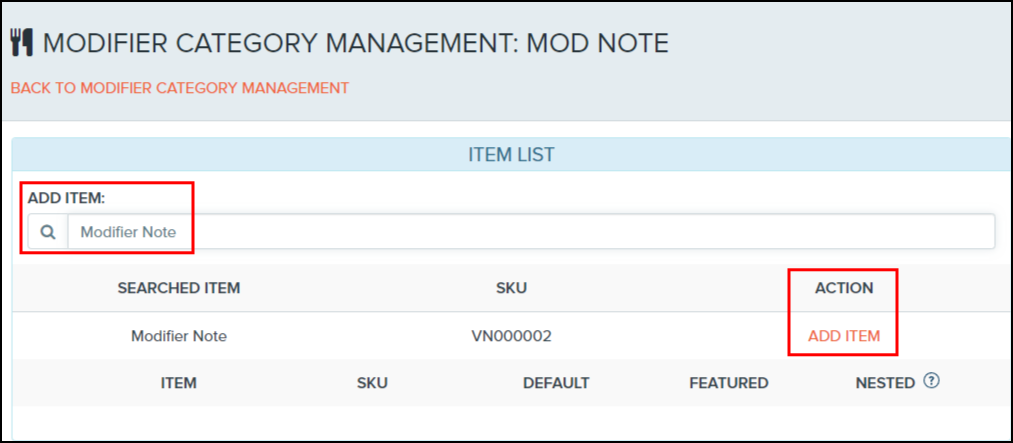Select the ITEM LIST panel header
This screenshot has height=443, width=1013.
click(511, 154)
